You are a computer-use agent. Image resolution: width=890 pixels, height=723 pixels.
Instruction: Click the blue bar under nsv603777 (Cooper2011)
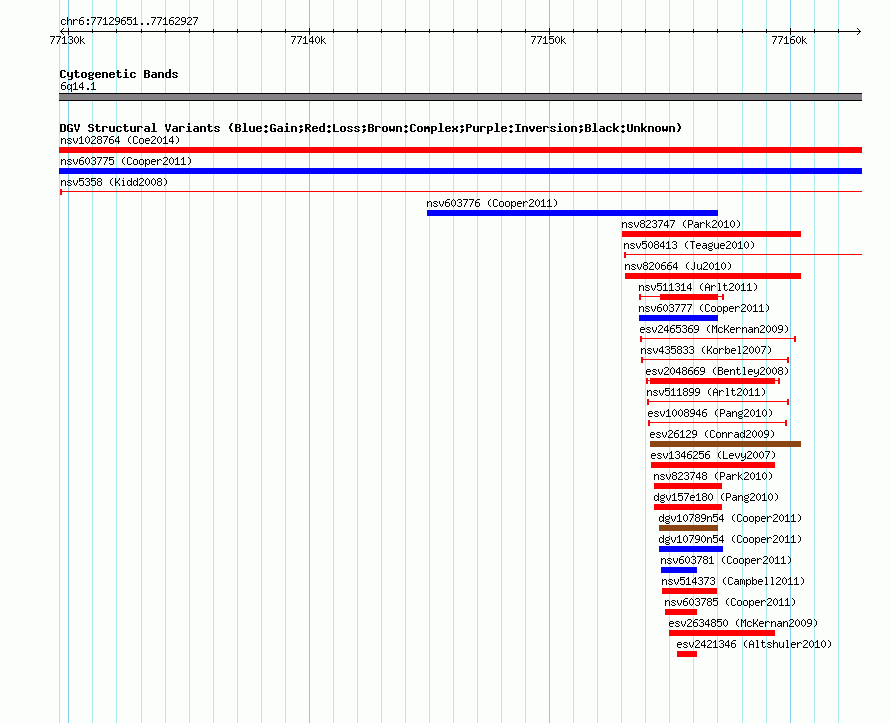pos(678,318)
